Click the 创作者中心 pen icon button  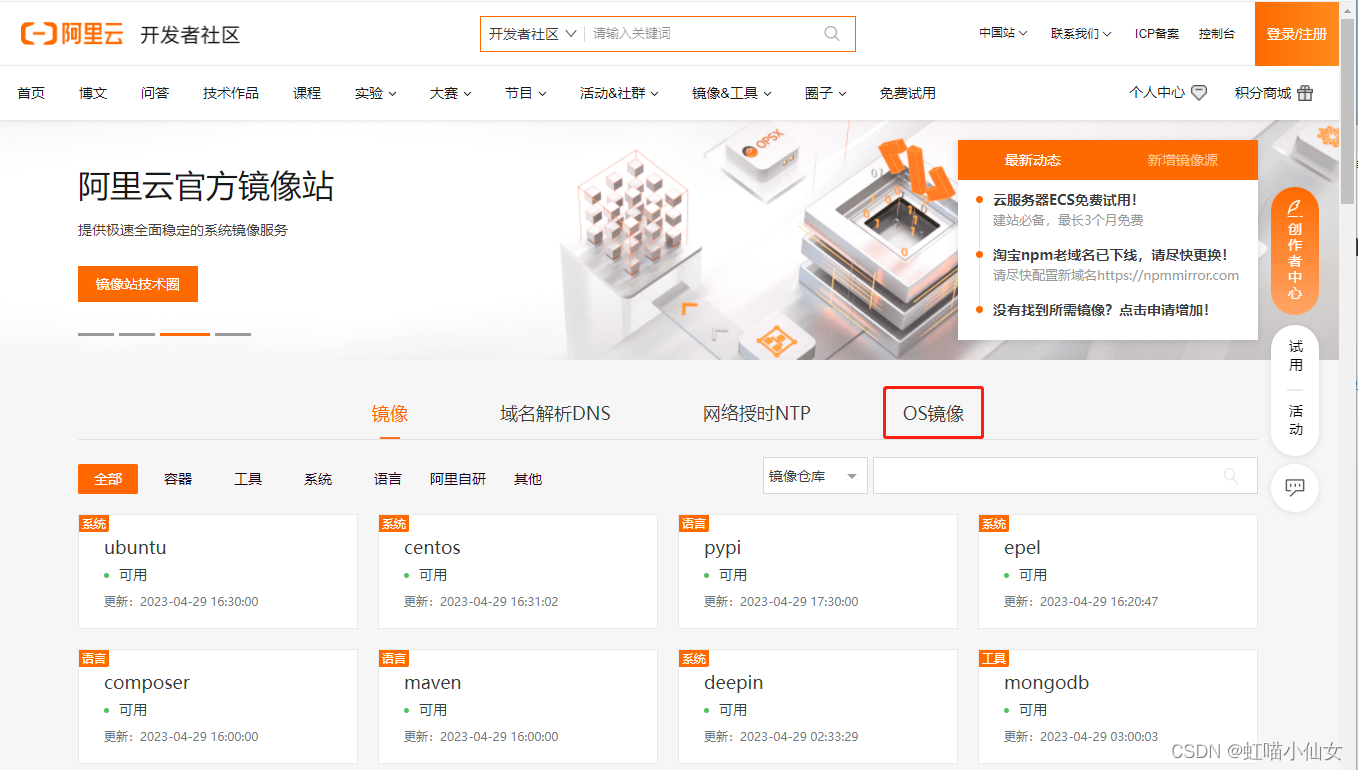point(1295,251)
